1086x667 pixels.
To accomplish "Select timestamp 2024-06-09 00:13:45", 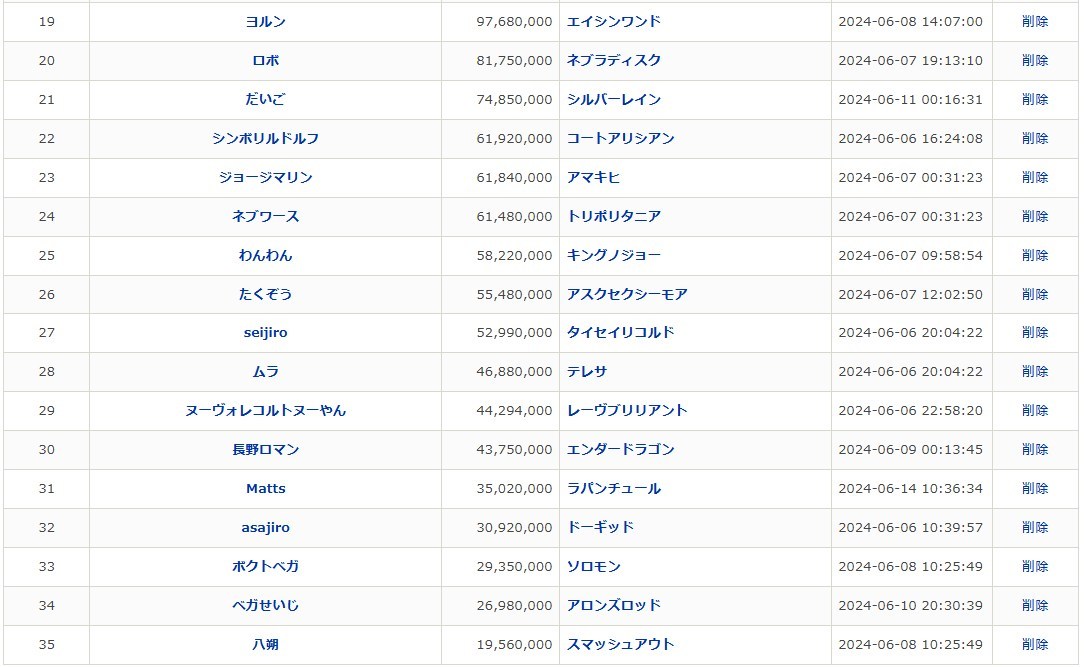I will coord(911,450).
